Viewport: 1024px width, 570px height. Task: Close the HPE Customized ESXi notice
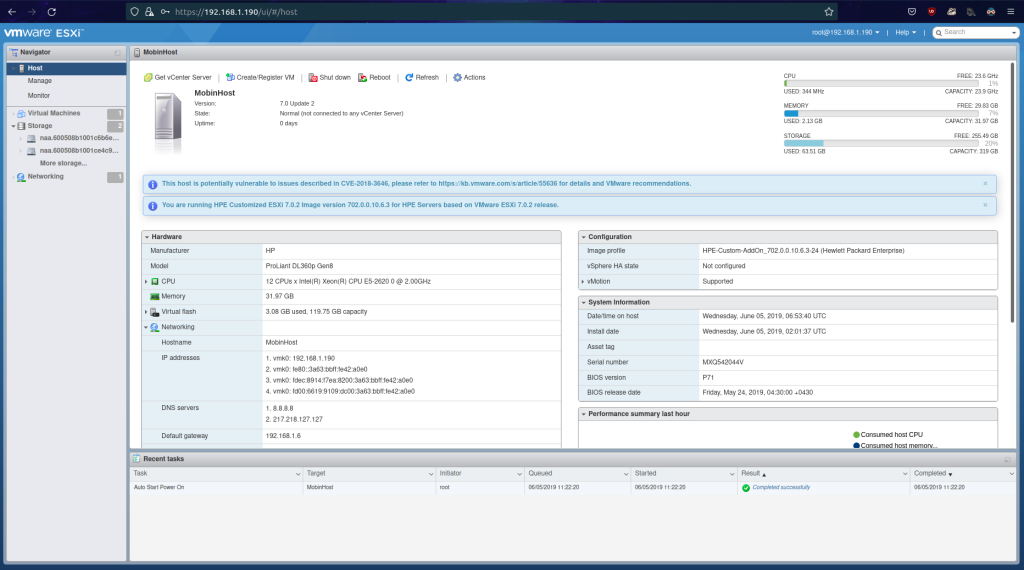(984, 205)
